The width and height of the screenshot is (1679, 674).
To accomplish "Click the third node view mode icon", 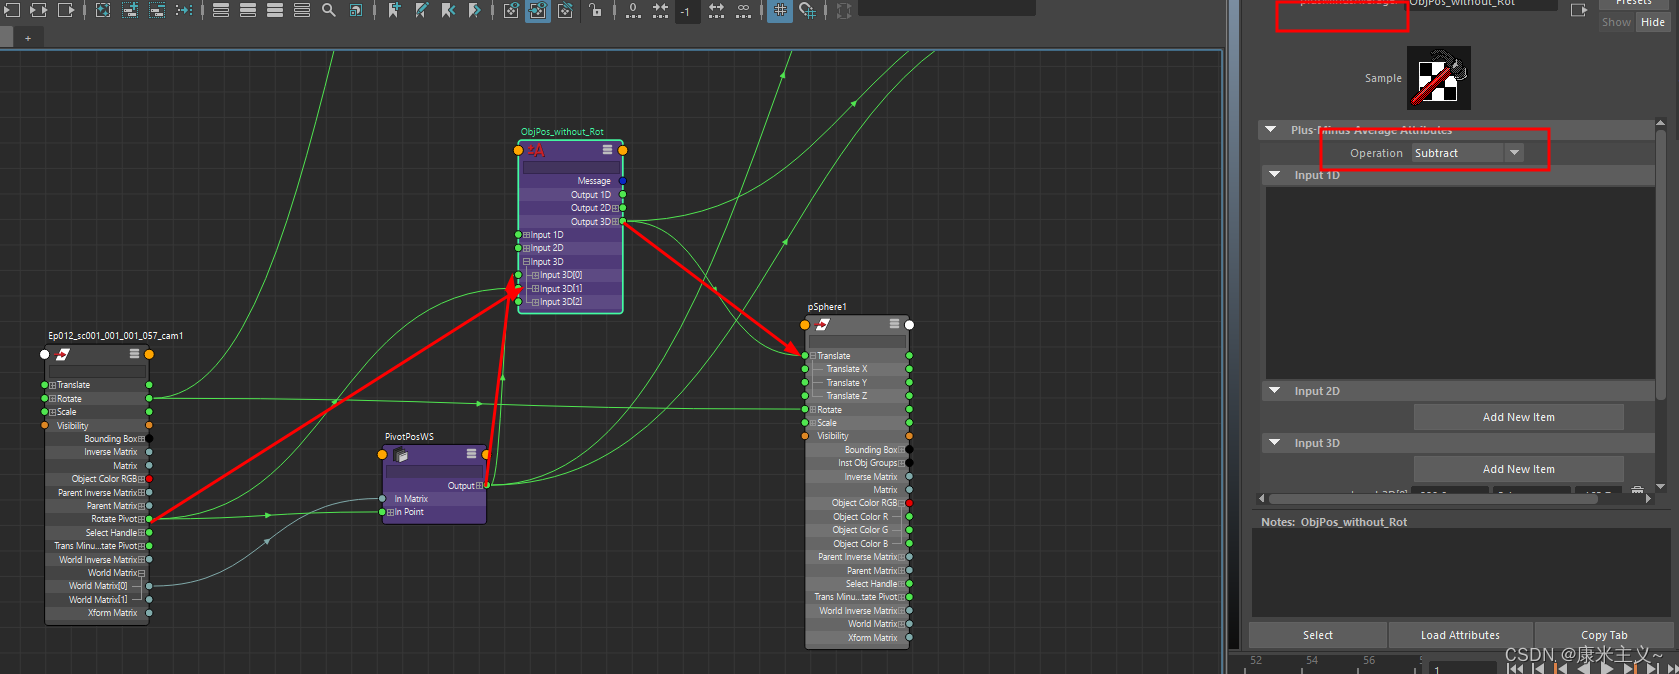I will (x=275, y=10).
